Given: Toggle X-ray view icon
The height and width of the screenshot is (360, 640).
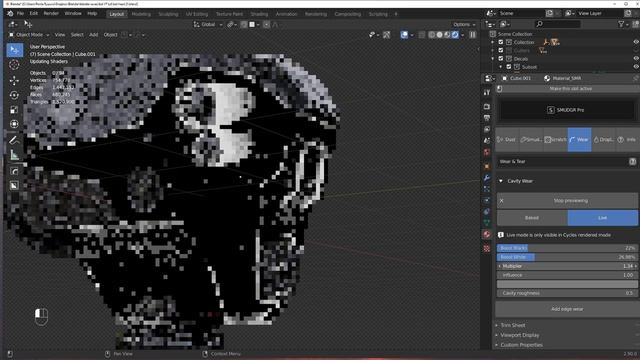Looking at the screenshot, I should coord(422,35).
